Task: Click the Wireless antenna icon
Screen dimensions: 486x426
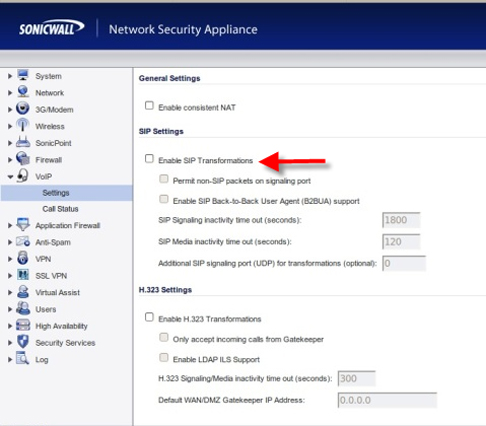Action: click(23, 125)
